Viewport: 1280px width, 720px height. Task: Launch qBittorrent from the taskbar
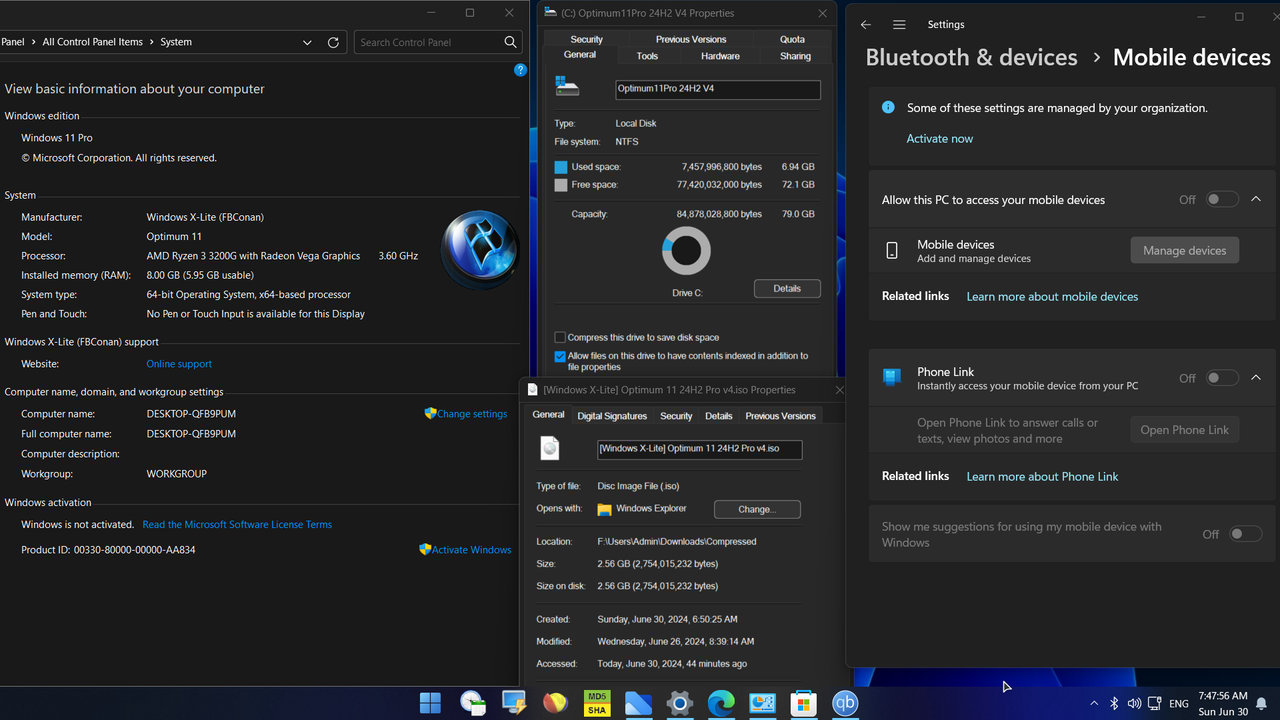coord(845,703)
